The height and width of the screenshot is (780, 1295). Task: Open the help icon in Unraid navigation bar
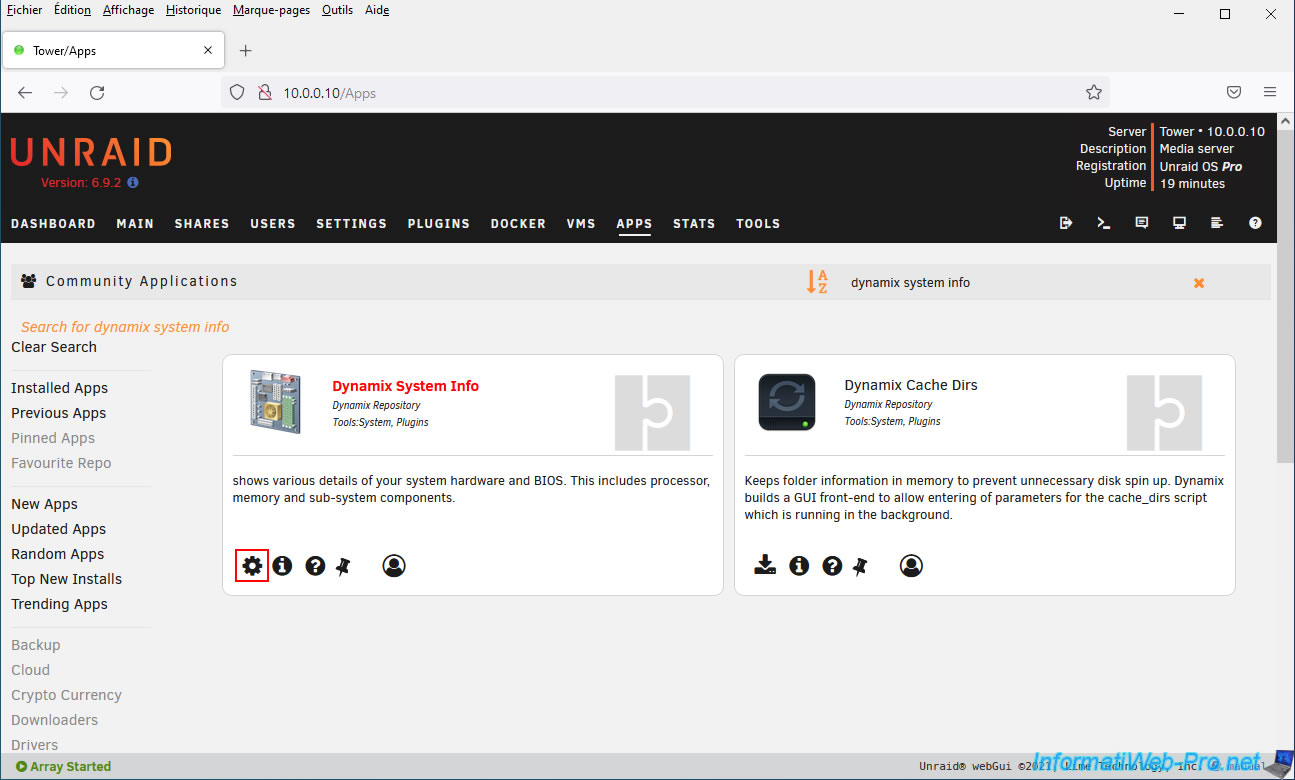1255,223
